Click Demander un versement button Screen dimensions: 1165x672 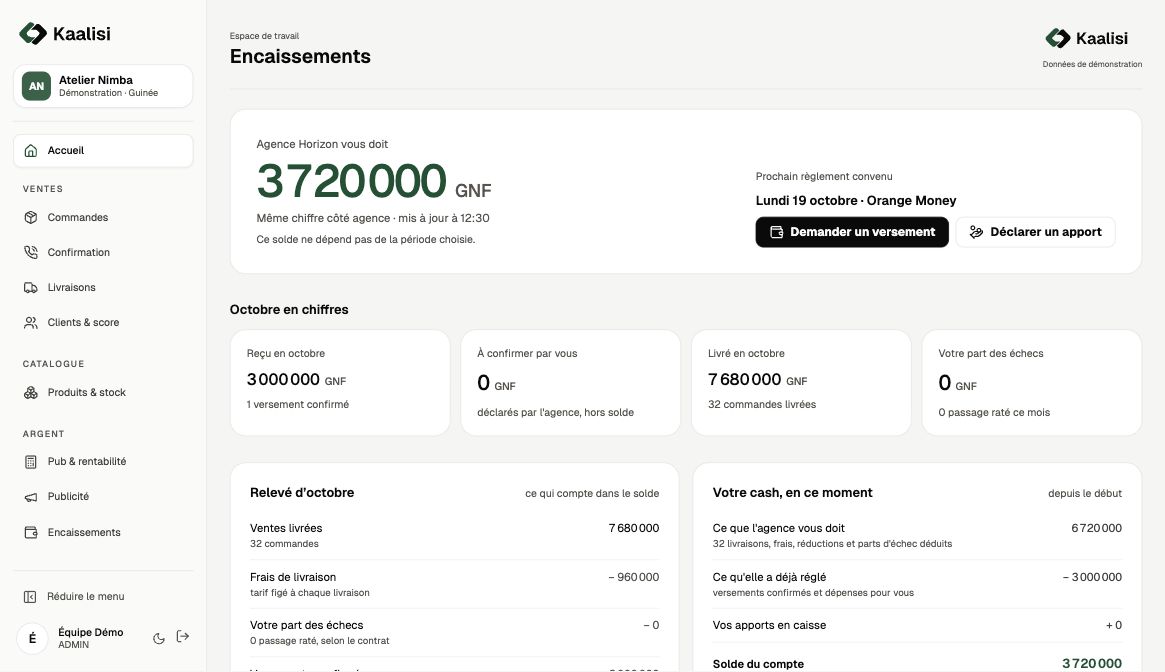click(x=851, y=232)
